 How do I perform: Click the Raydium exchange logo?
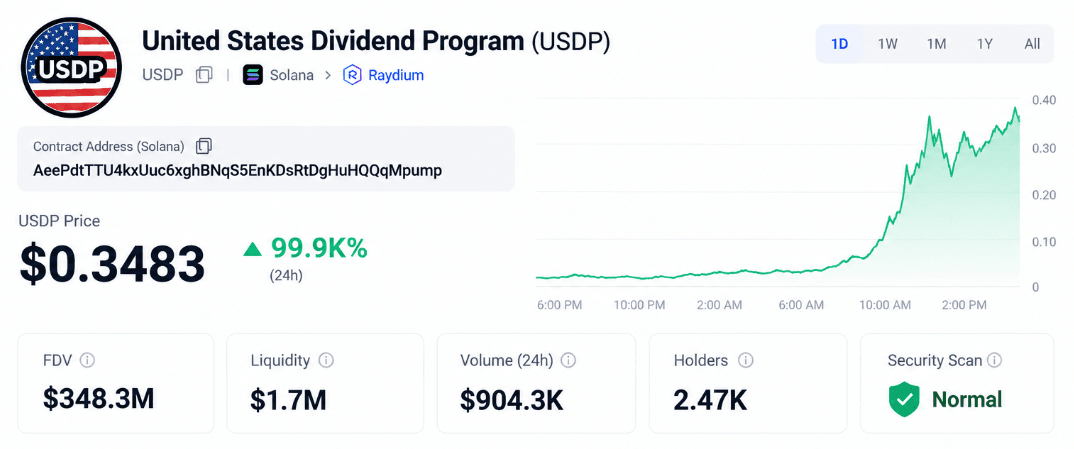click(x=352, y=75)
